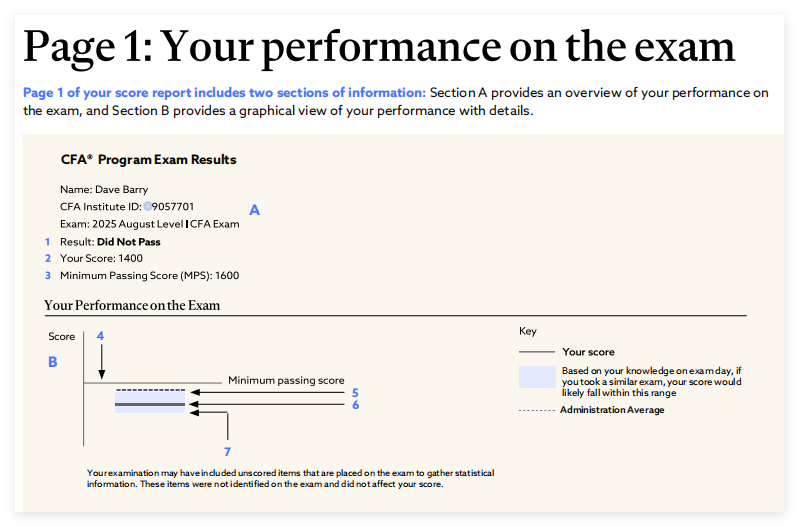Click the "Minimum passing score" chart label
The height and width of the screenshot is (527, 799).
click(286, 381)
